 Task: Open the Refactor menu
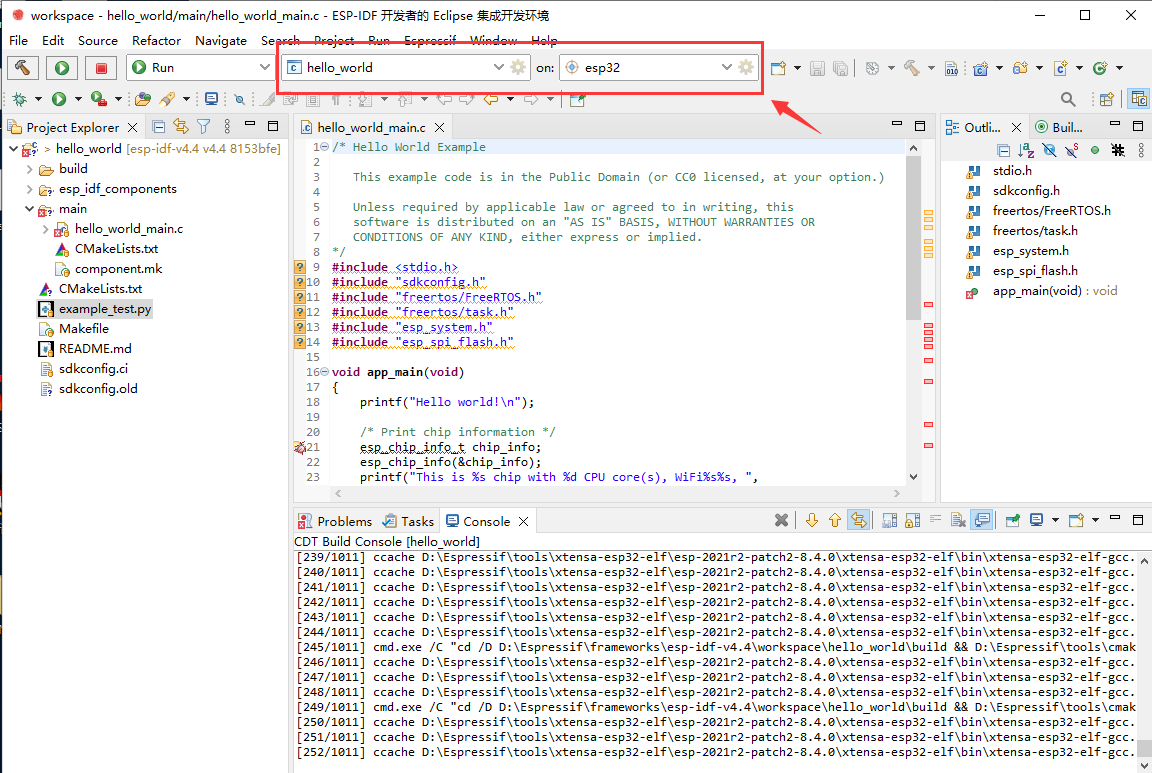tap(156, 40)
